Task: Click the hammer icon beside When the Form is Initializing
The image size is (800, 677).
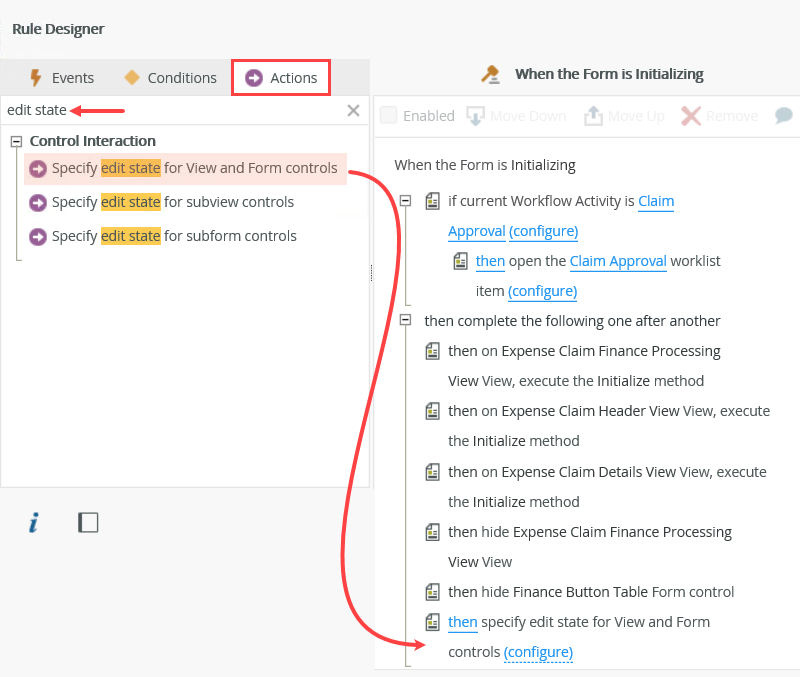Action: [x=489, y=74]
